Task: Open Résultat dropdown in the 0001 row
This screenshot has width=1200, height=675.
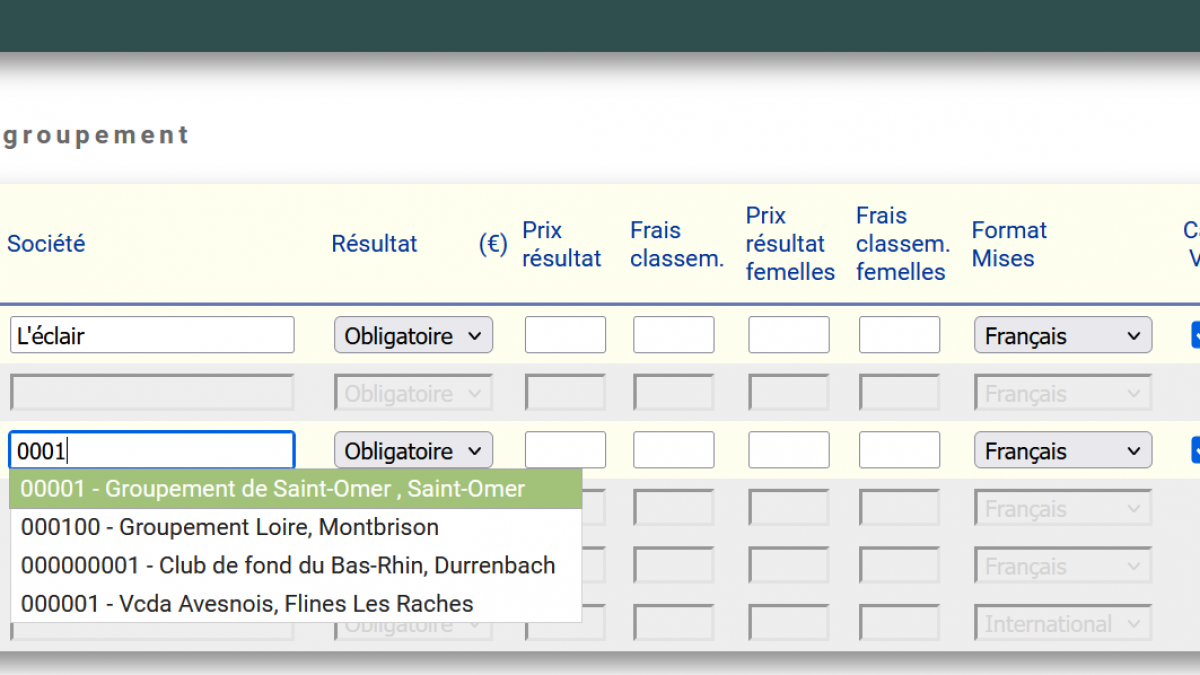Action: point(413,451)
